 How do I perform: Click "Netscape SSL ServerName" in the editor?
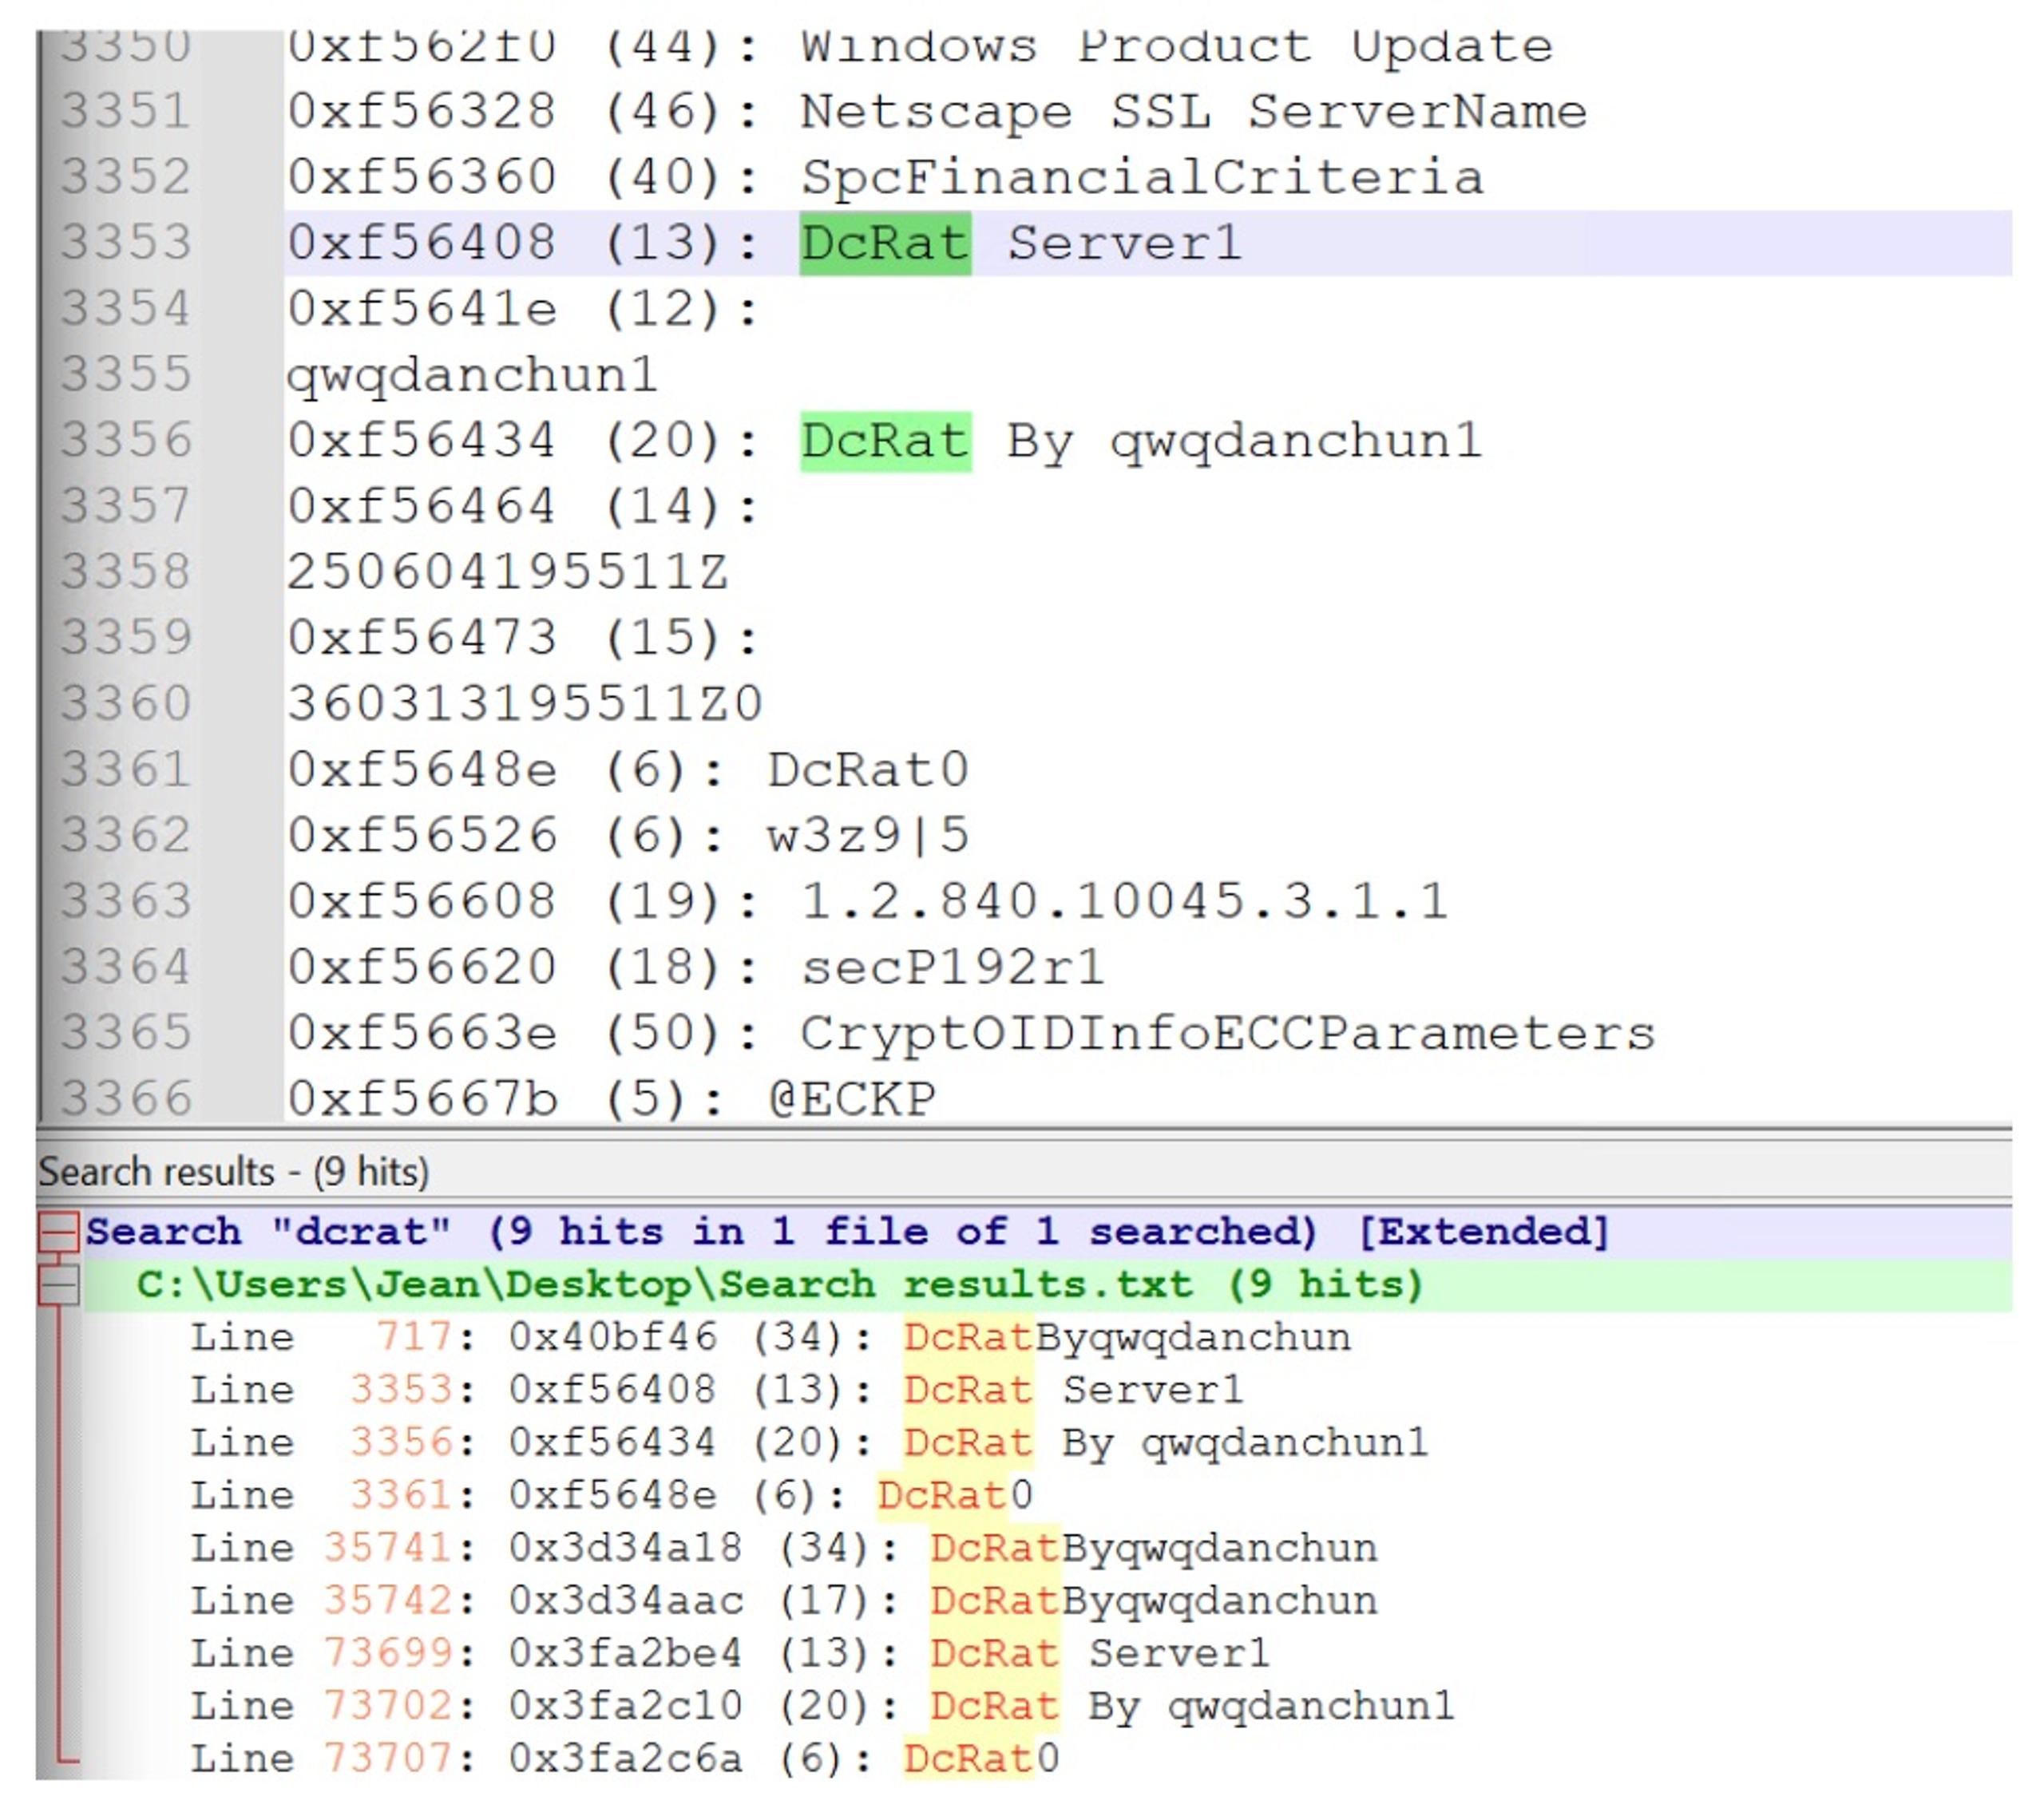[x=1193, y=111]
